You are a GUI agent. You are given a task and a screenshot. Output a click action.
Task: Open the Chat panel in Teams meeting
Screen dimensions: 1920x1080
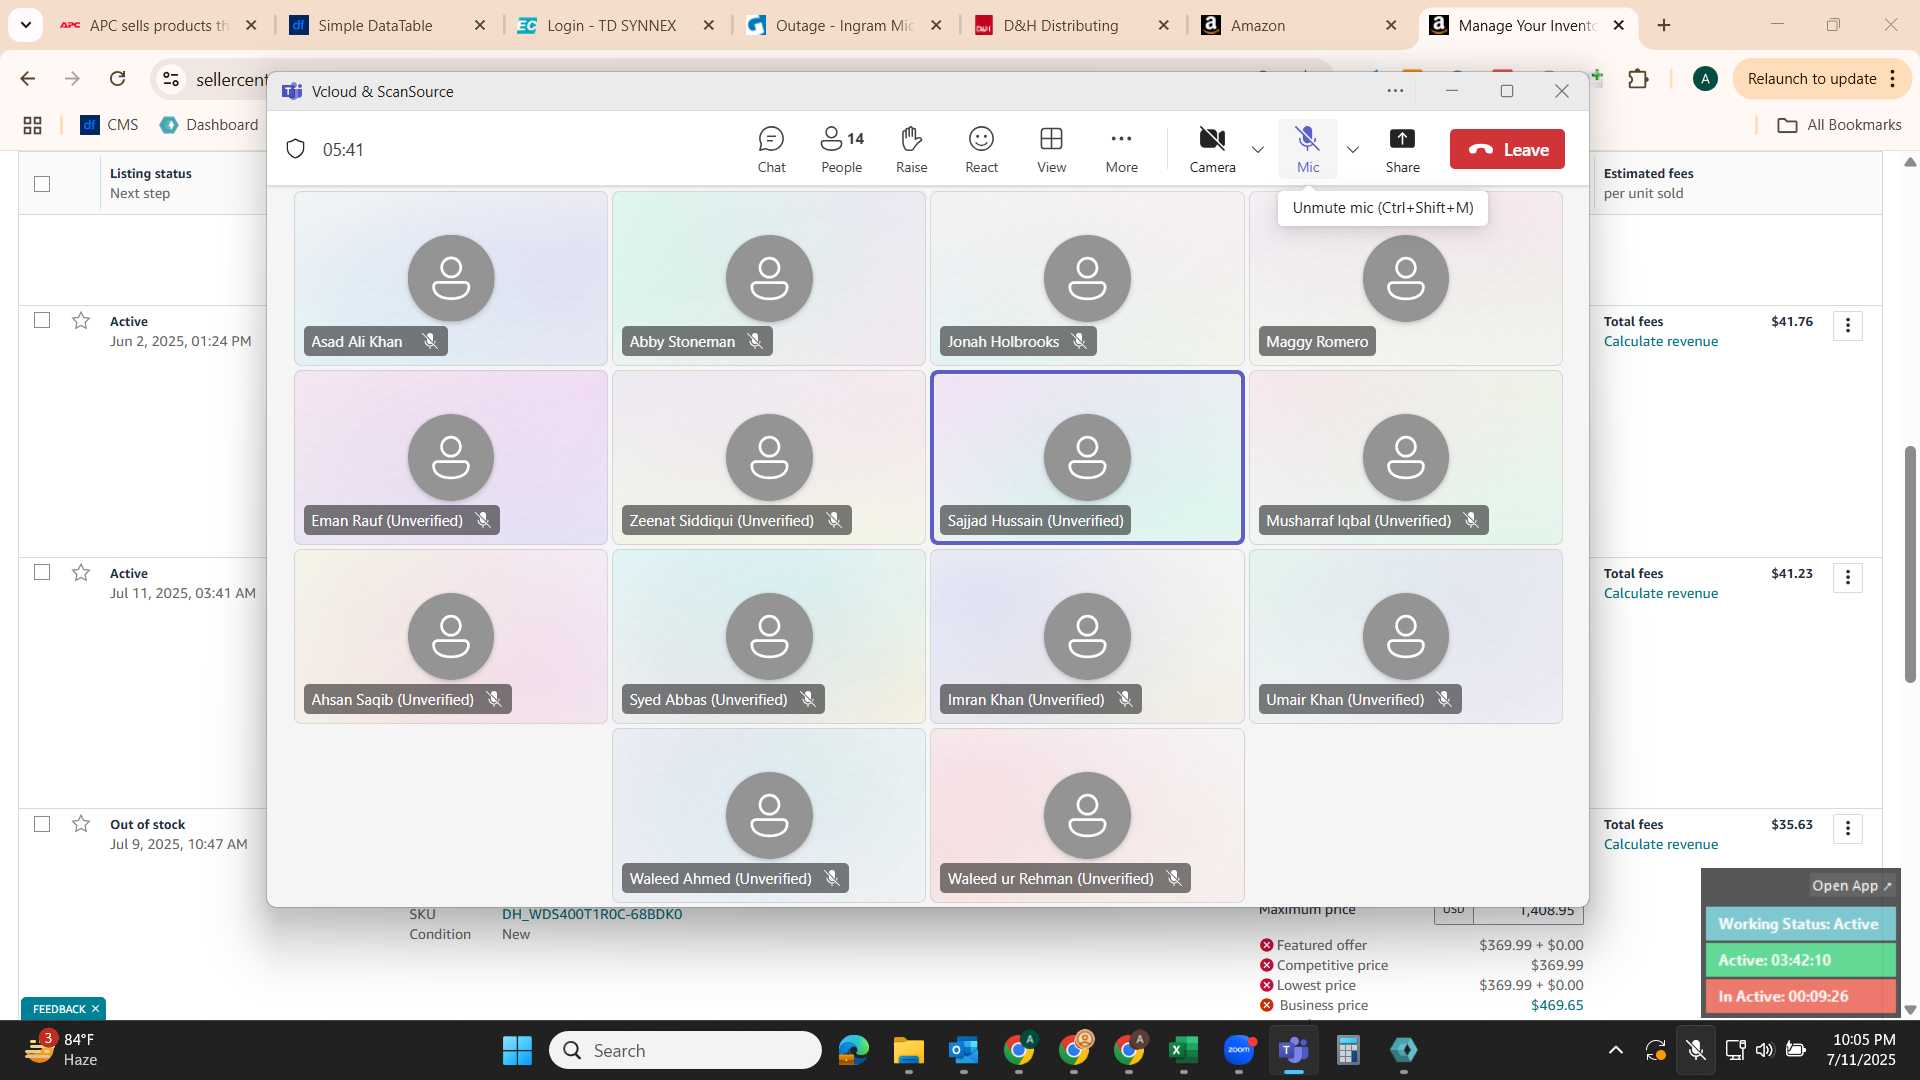(x=771, y=150)
